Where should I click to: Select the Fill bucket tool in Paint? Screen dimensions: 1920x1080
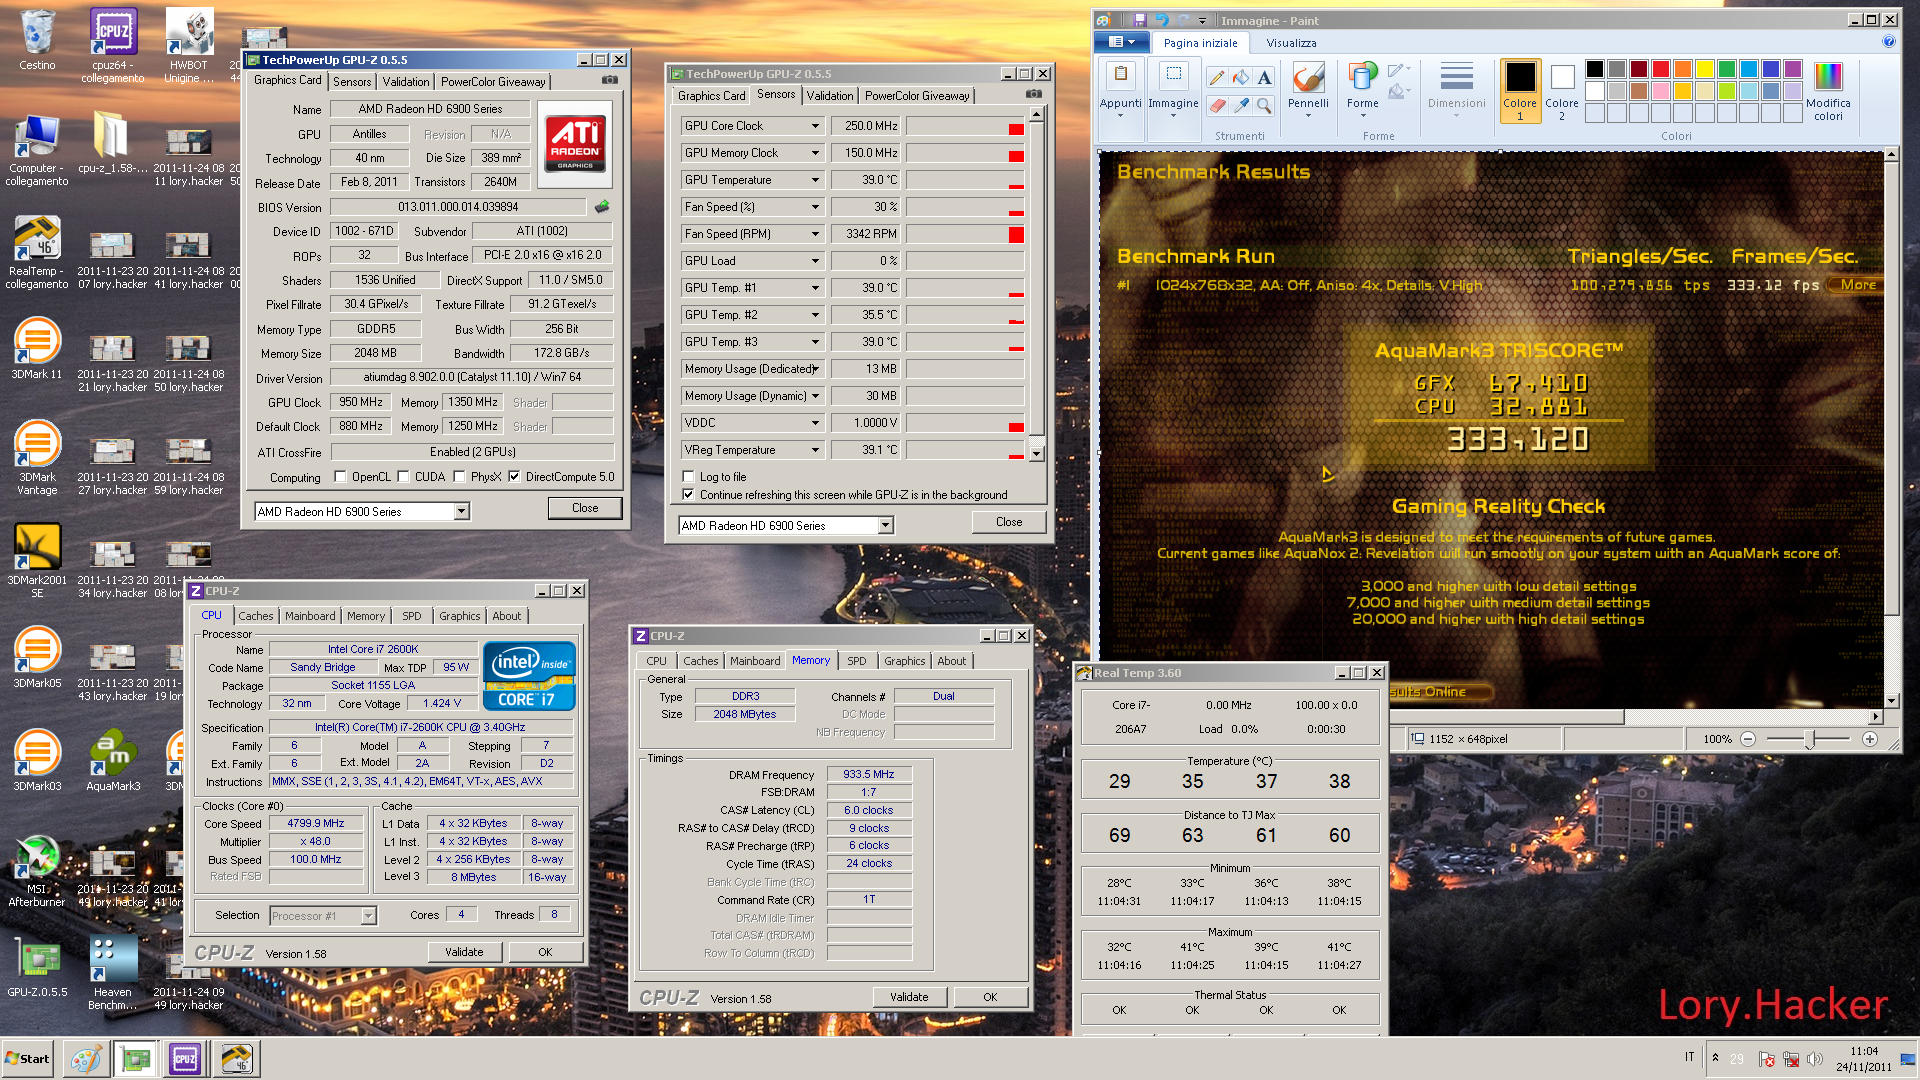click(1241, 78)
